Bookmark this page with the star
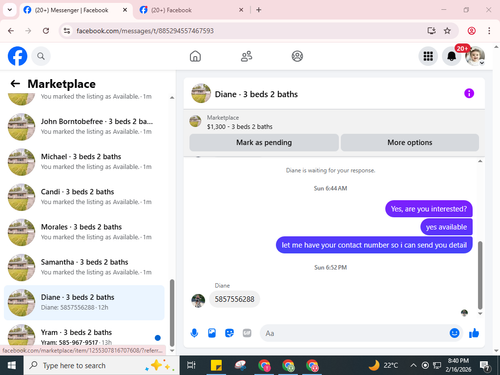 [x=447, y=31]
